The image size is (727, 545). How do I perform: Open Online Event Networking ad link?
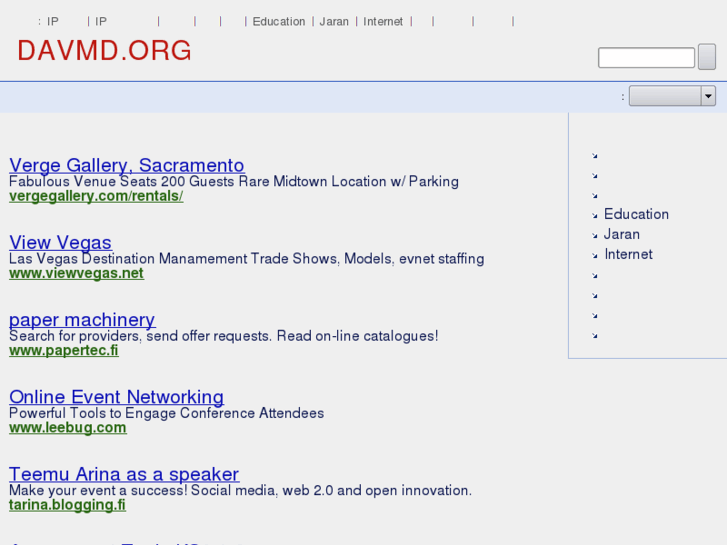(x=116, y=397)
